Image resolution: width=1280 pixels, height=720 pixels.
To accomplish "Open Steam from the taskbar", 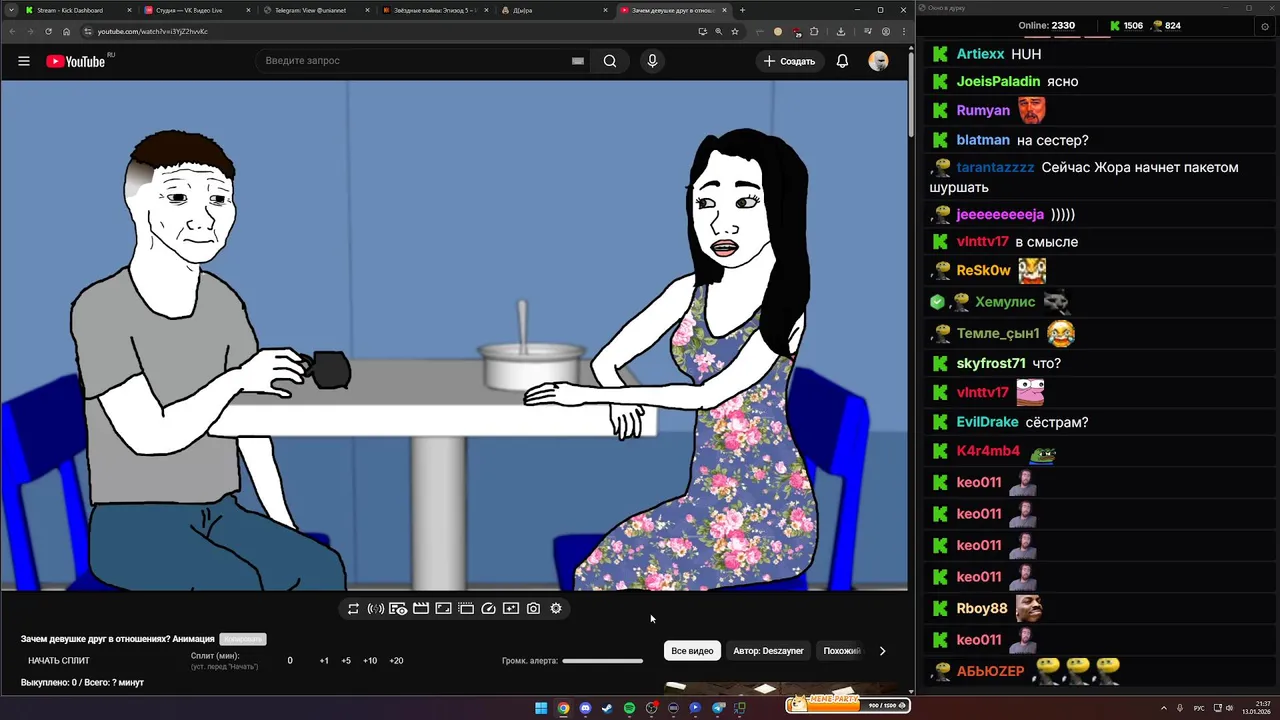I will [x=607, y=708].
